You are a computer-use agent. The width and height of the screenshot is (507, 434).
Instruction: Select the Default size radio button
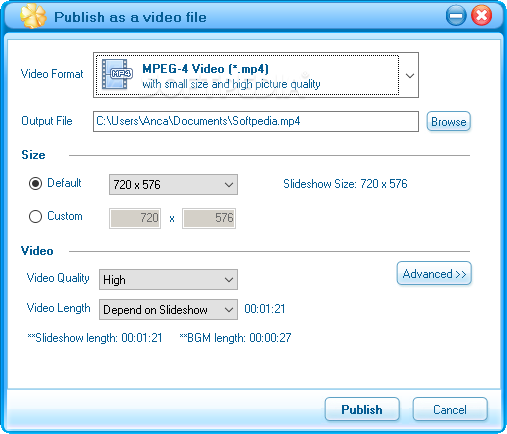coord(35,183)
